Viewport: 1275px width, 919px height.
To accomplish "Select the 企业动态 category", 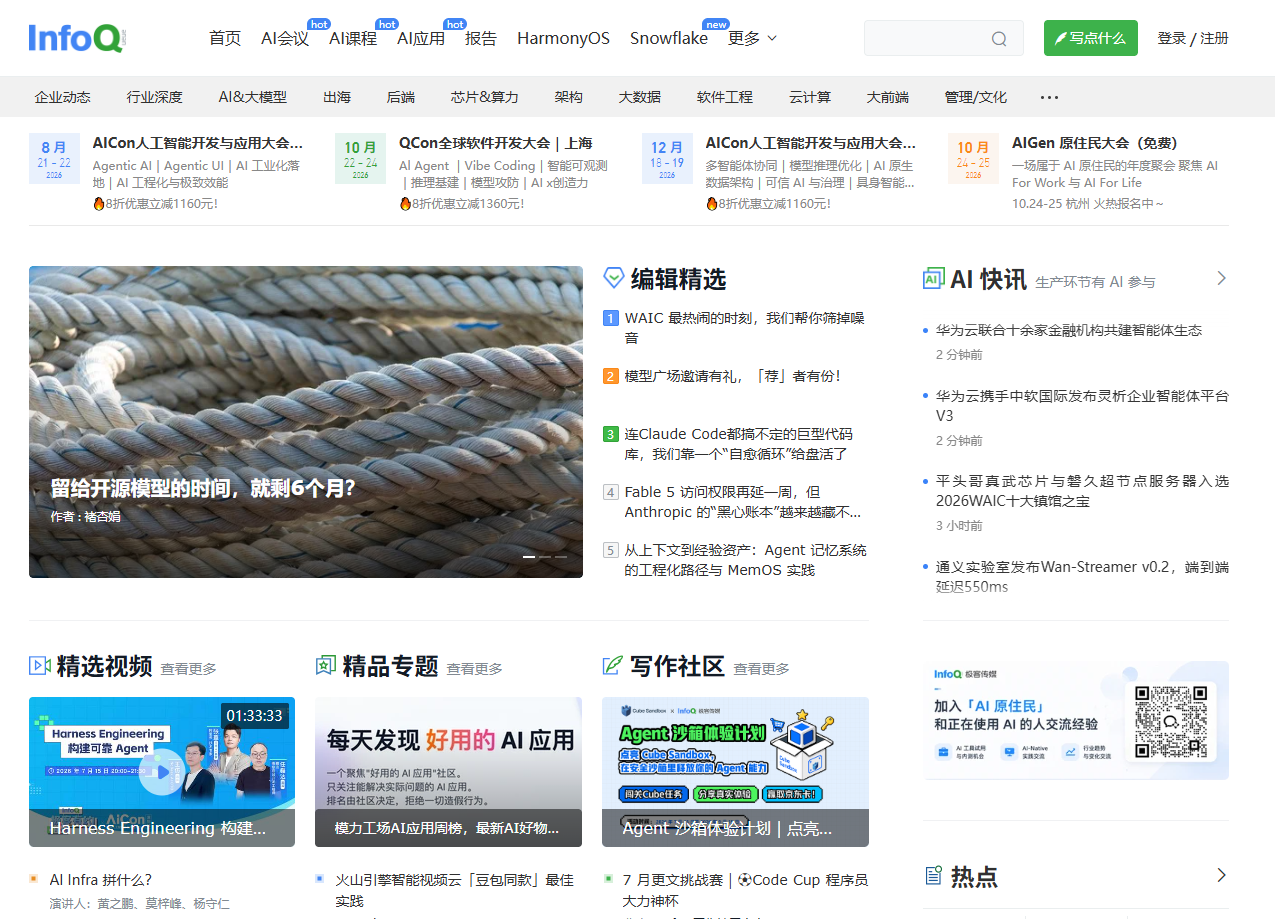I will tap(62, 97).
